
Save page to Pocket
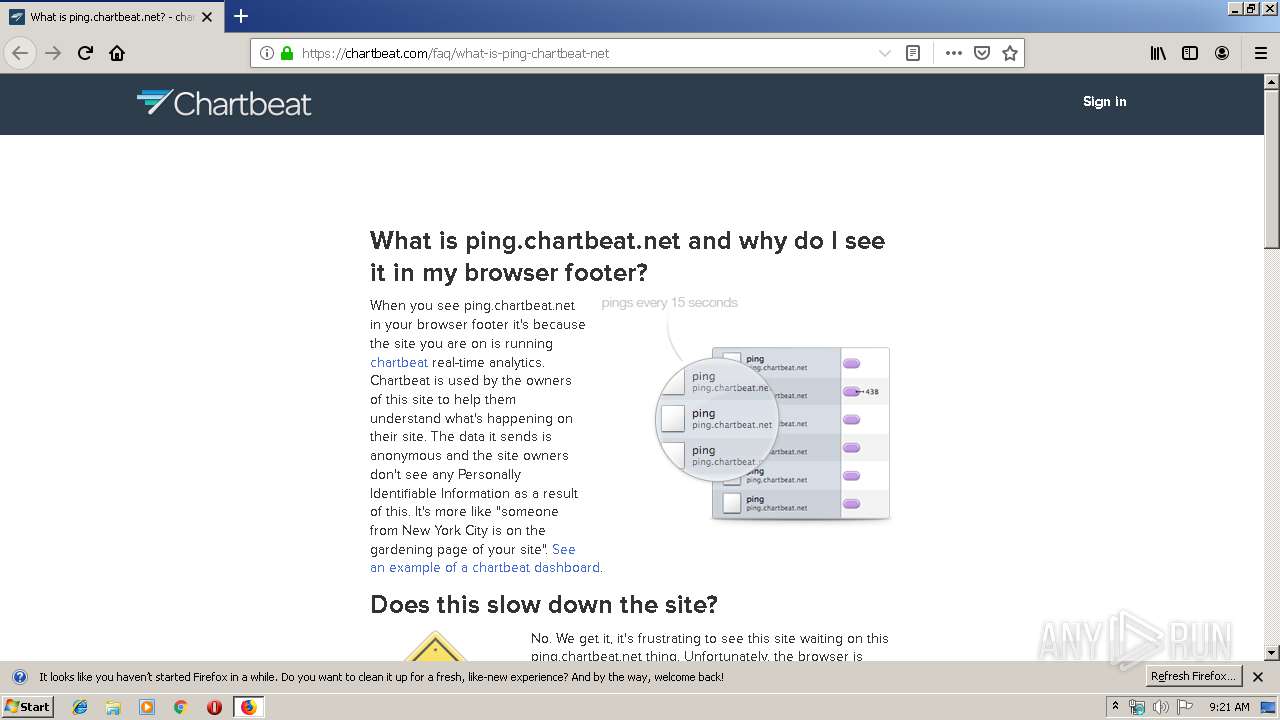click(982, 53)
